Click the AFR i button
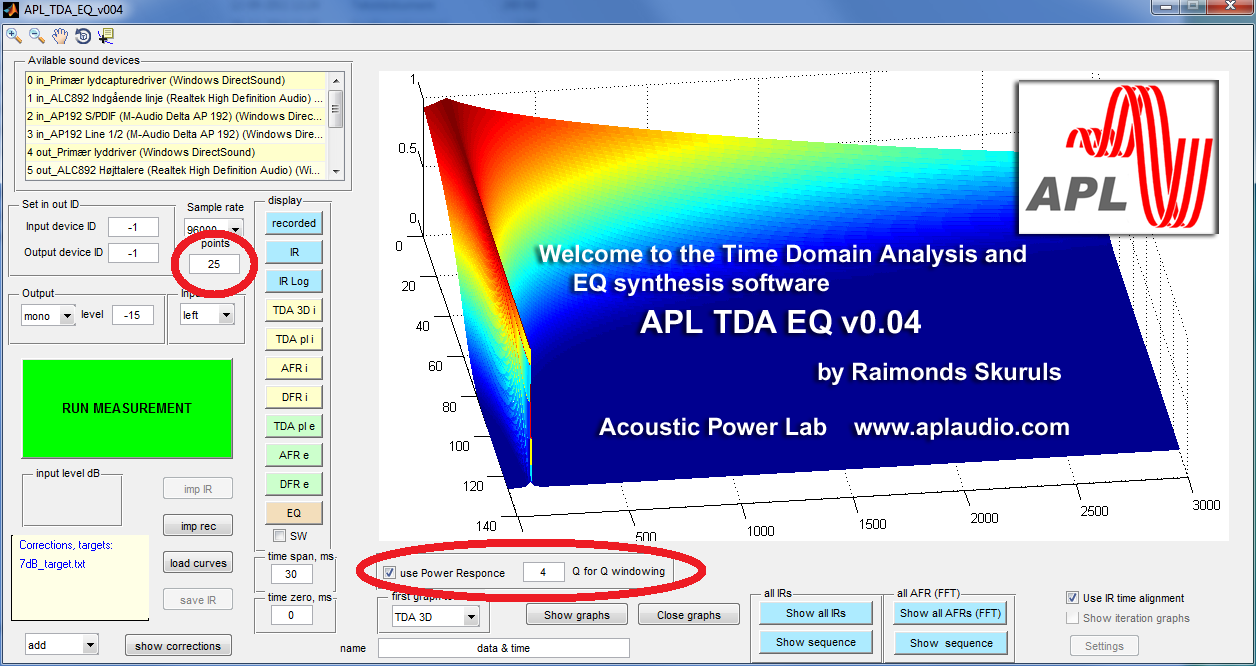 tap(294, 368)
